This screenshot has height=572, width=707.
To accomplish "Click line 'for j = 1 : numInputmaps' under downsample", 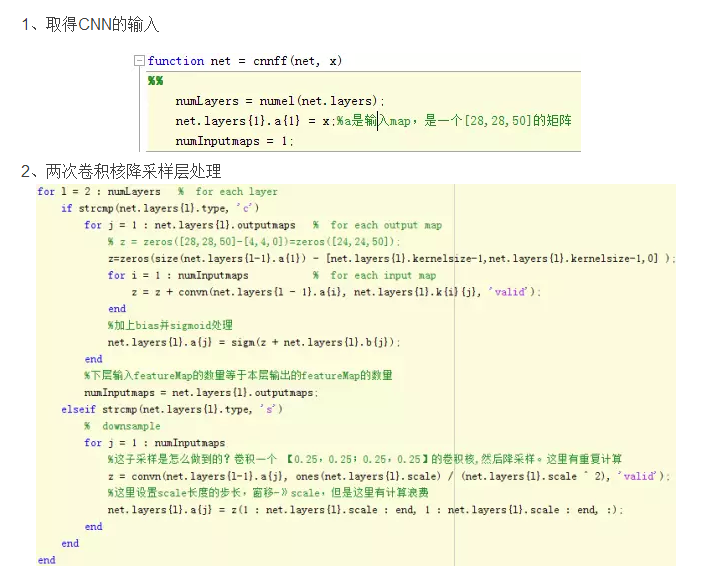I will [155, 443].
